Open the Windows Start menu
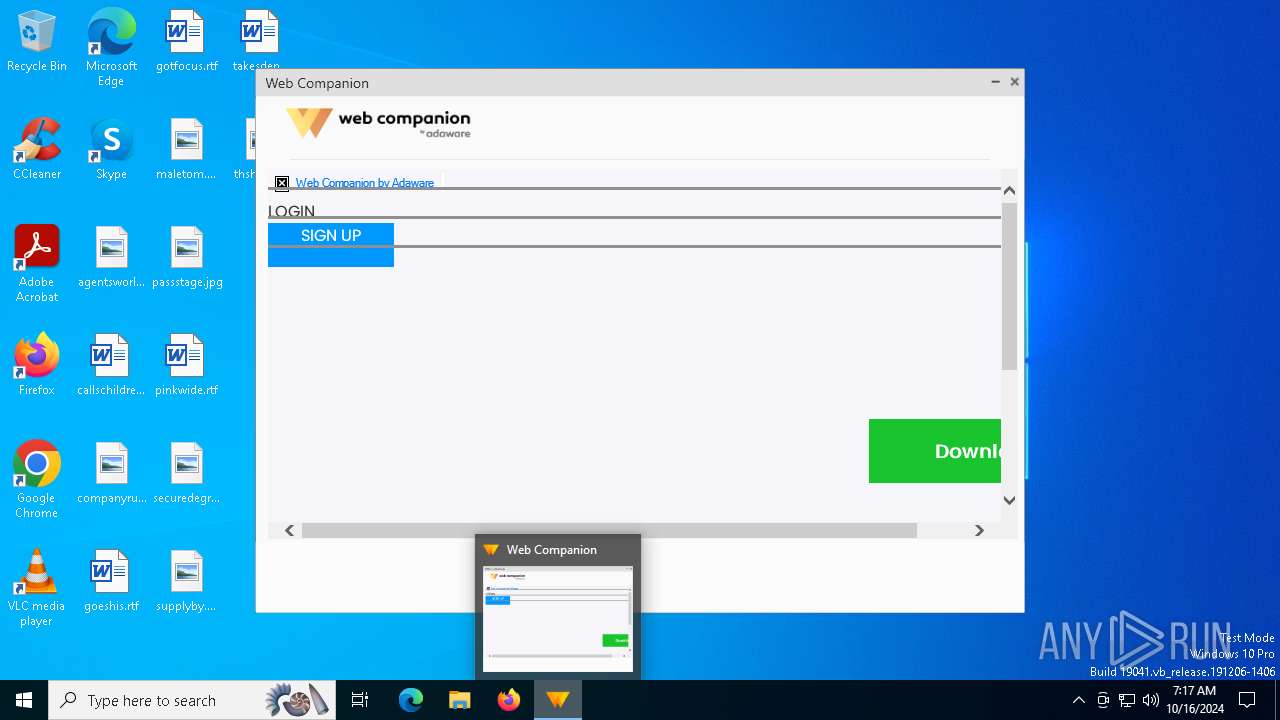Screen dimensions: 1280x720 point(24,700)
